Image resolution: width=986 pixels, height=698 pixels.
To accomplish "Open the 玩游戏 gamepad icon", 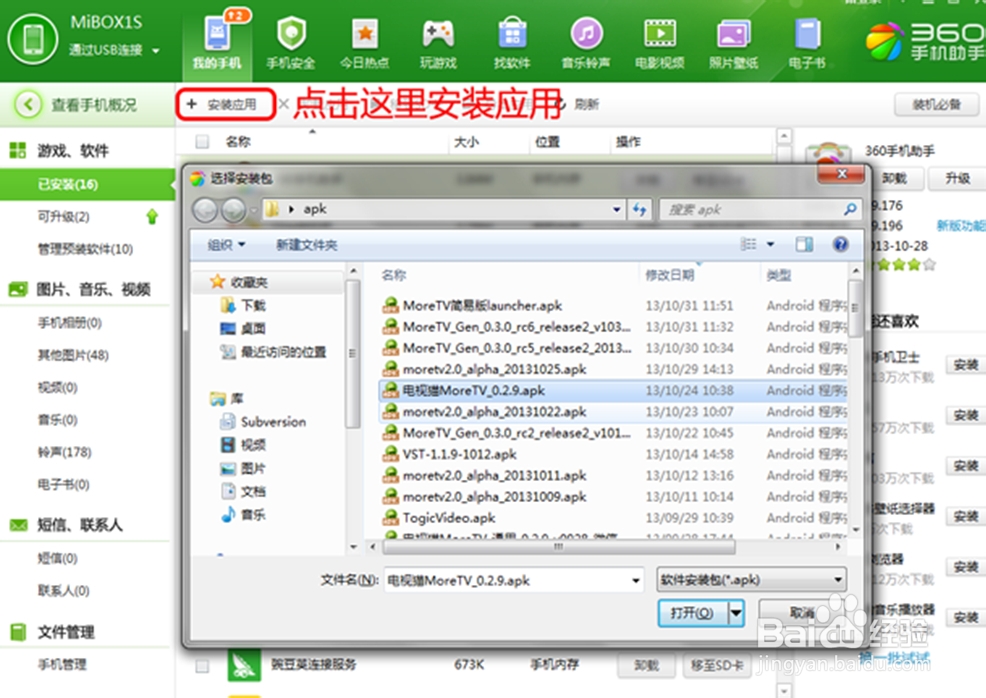I will pyautogui.click(x=438, y=33).
